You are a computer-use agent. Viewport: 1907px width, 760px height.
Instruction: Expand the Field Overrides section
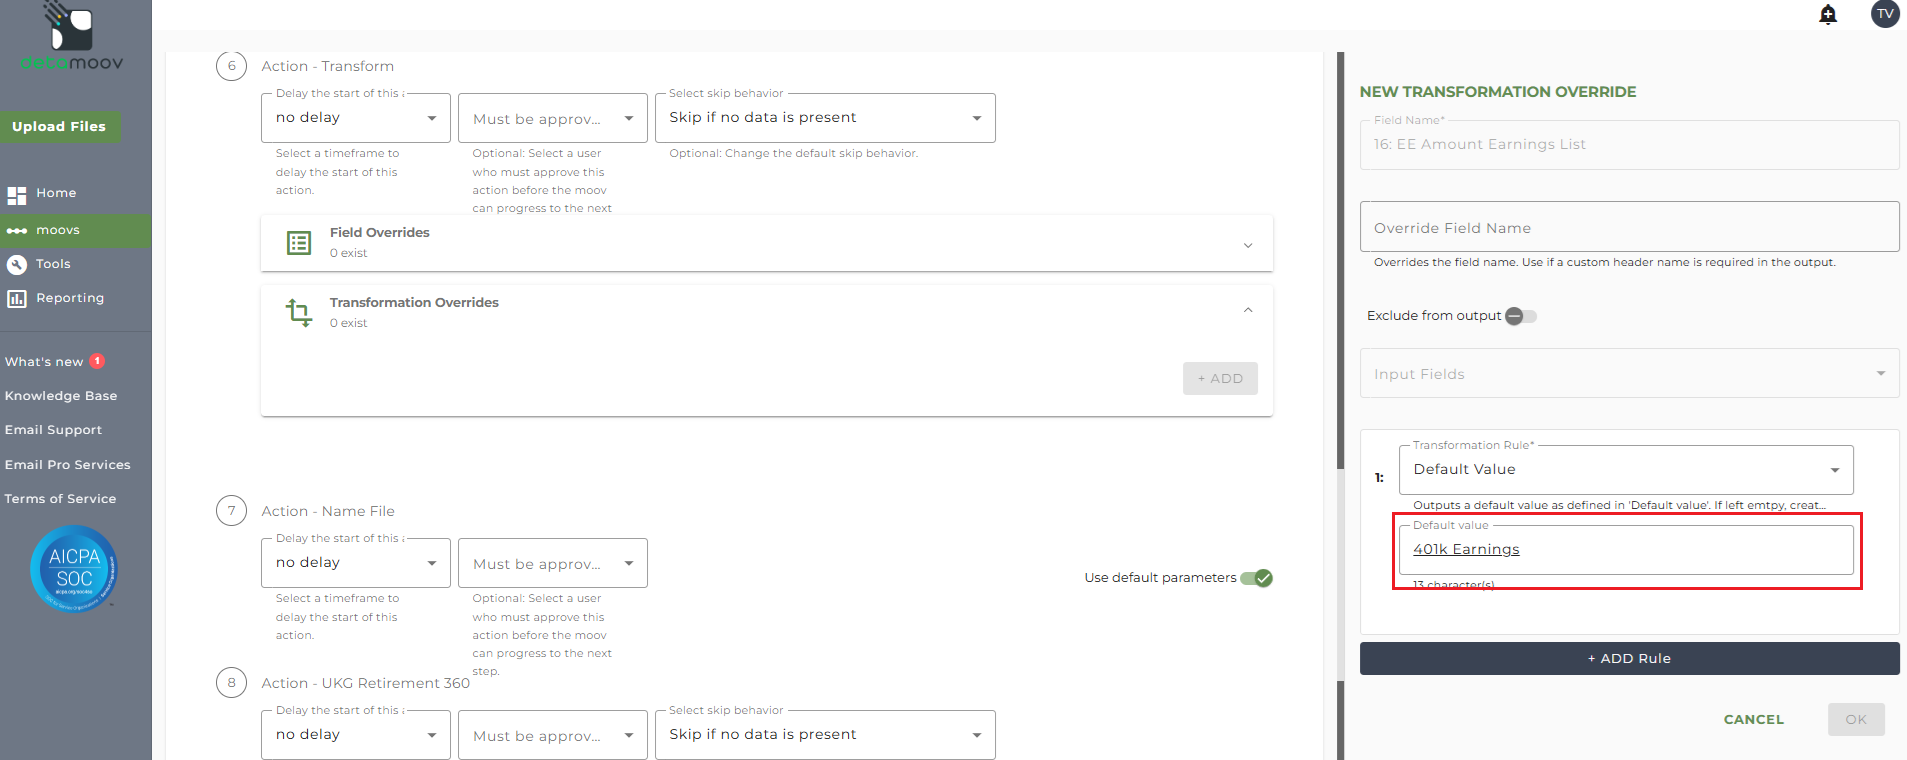pyautogui.click(x=1247, y=245)
